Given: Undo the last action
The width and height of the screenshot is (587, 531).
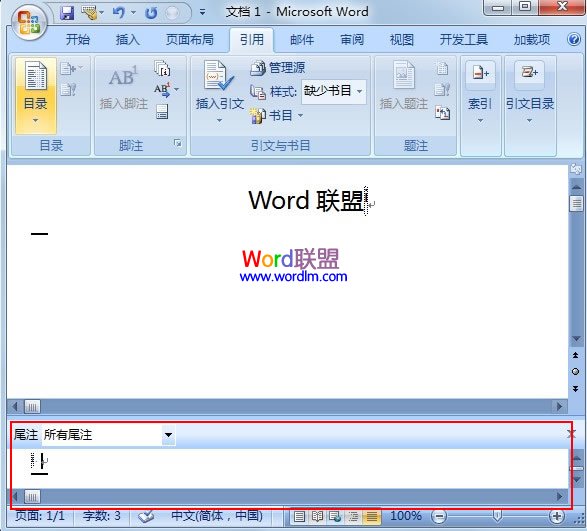Looking at the screenshot, I should [x=118, y=13].
